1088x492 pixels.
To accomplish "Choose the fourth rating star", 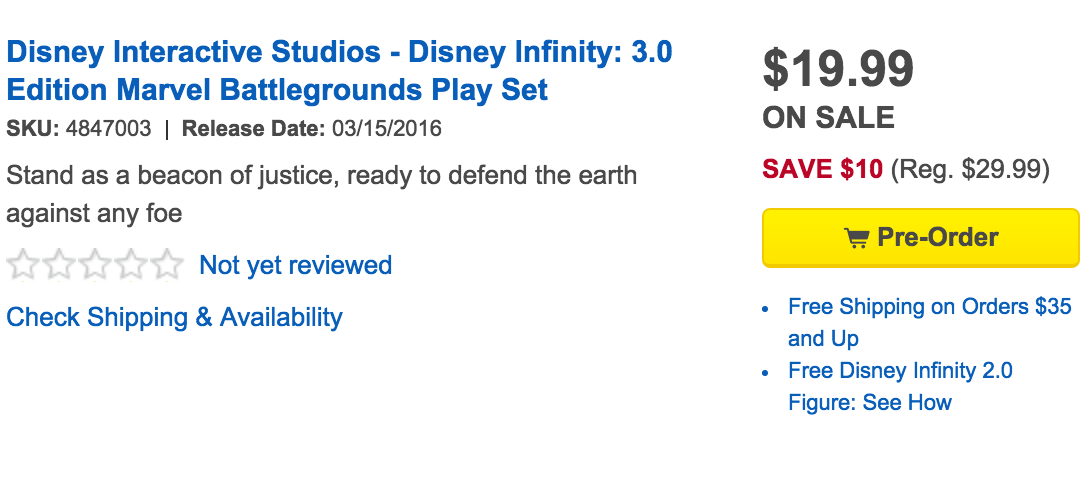I will click(x=131, y=265).
